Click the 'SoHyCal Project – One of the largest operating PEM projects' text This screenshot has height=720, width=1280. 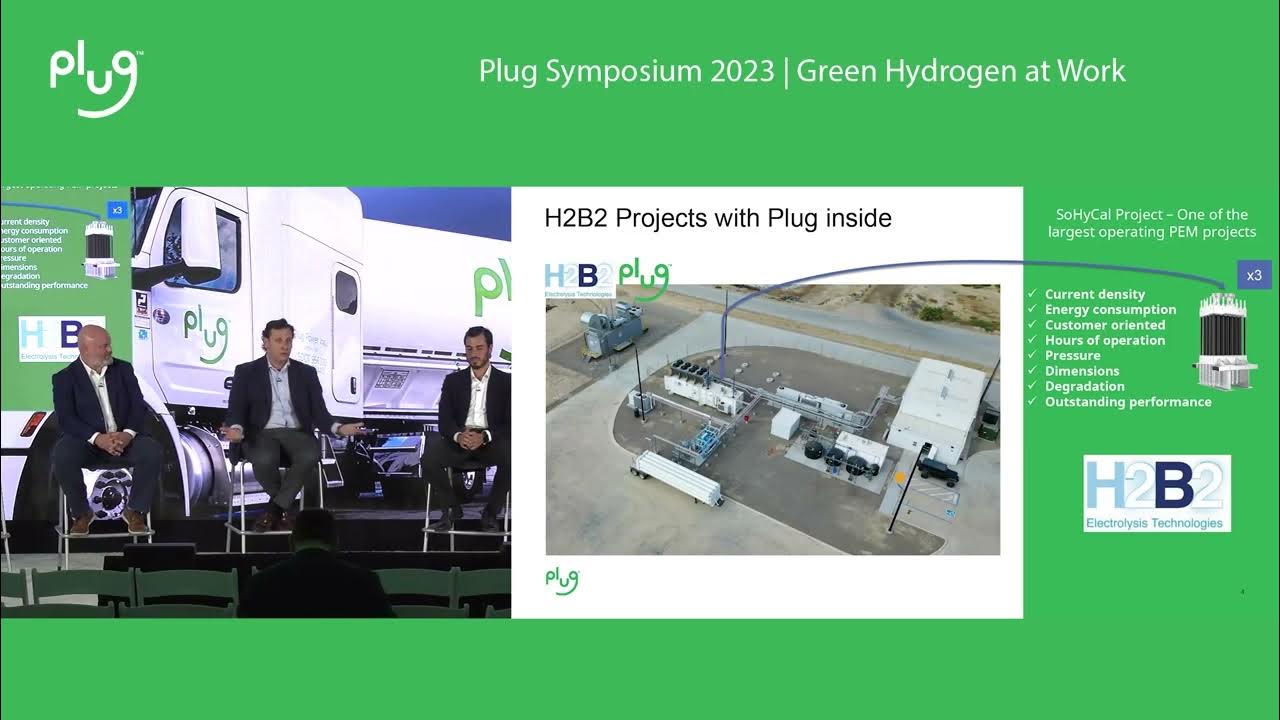coord(1152,223)
